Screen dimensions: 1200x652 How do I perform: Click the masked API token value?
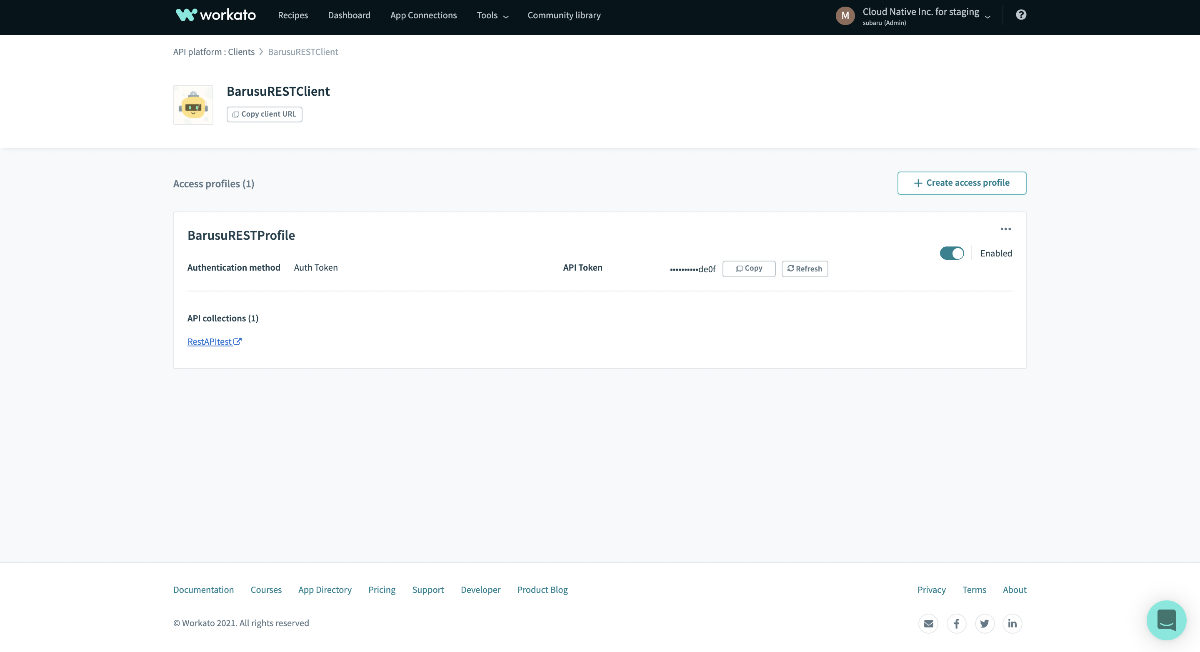(x=693, y=269)
